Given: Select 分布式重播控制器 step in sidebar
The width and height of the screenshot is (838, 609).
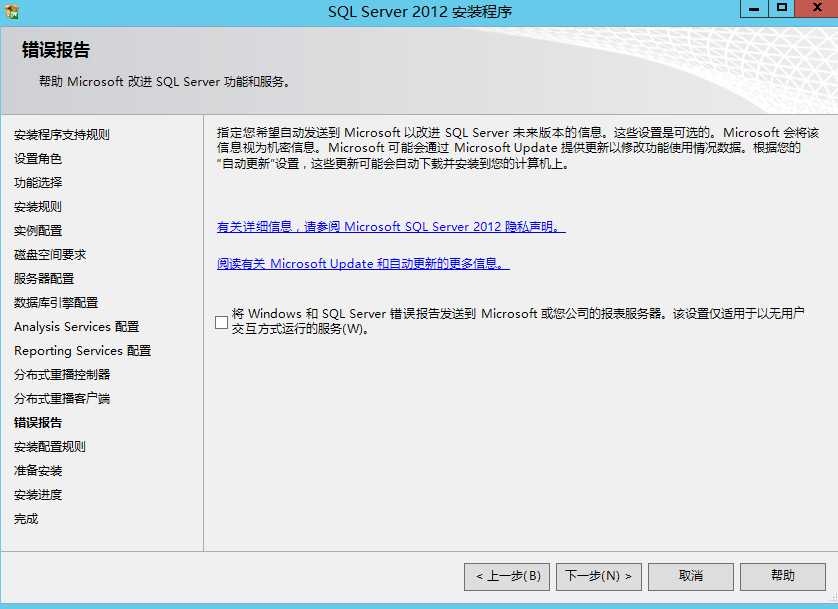Looking at the screenshot, I should coord(62,374).
